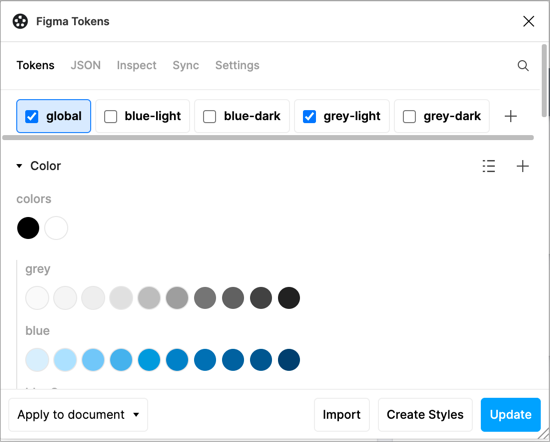550x442 pixels.
Task: Select the blue-dark token set label
Action: [x=252, y=116]
